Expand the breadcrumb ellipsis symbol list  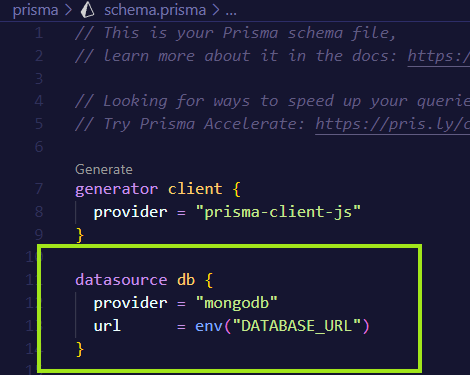pos(231,11)
